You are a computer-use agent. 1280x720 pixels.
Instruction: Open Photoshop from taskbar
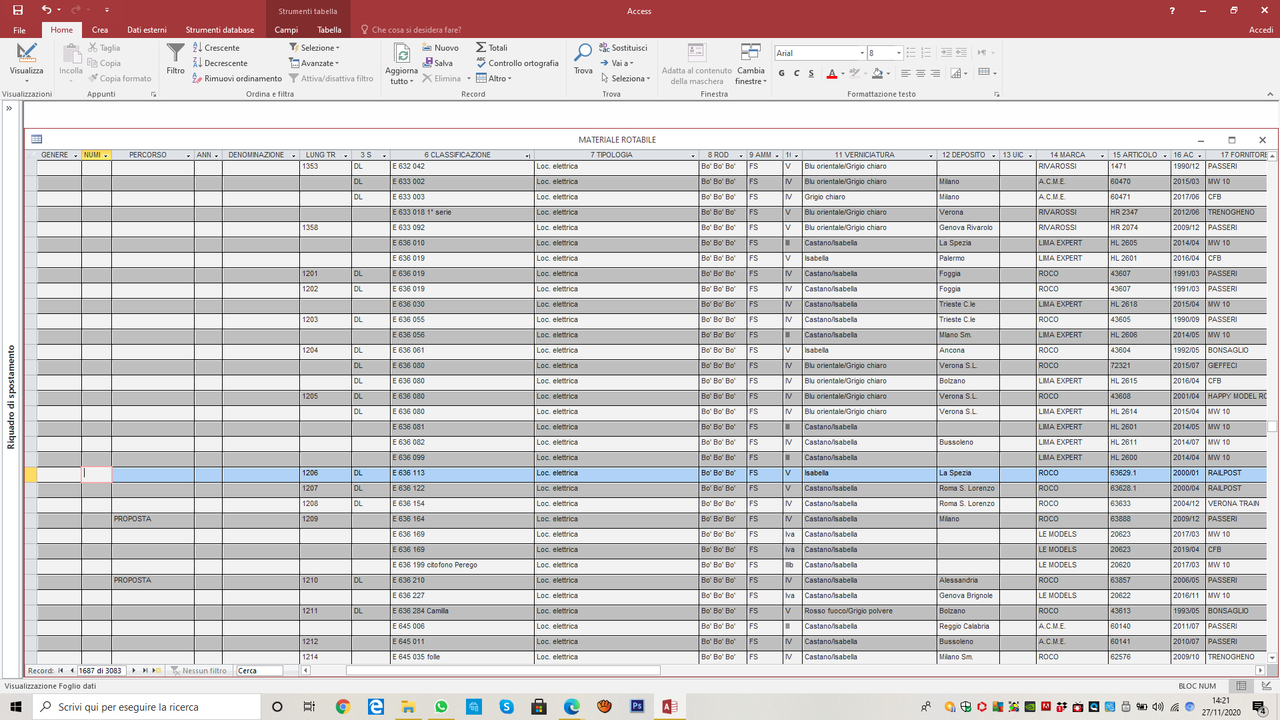(636, 706)
